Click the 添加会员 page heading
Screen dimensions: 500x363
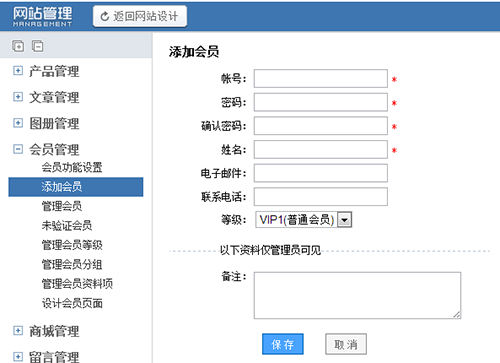194,52
